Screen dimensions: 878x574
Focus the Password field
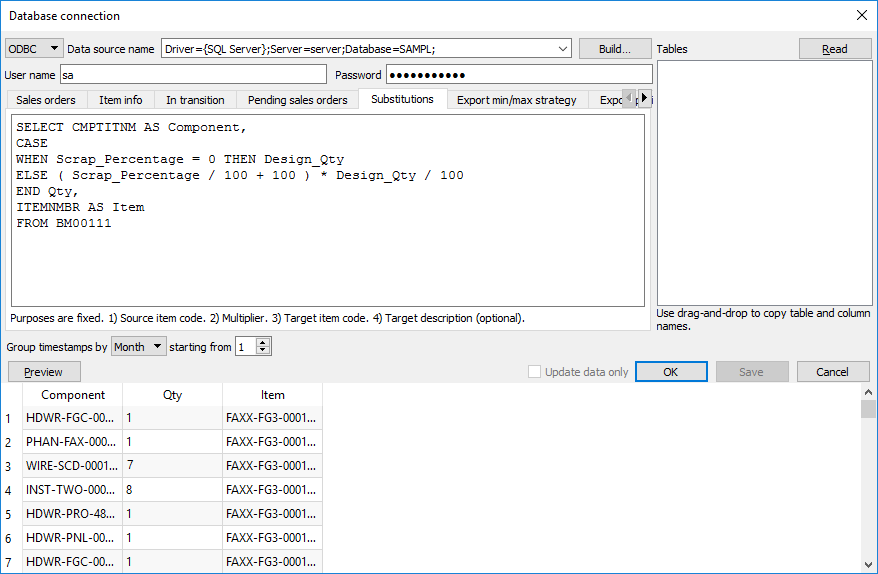(519, 75)
